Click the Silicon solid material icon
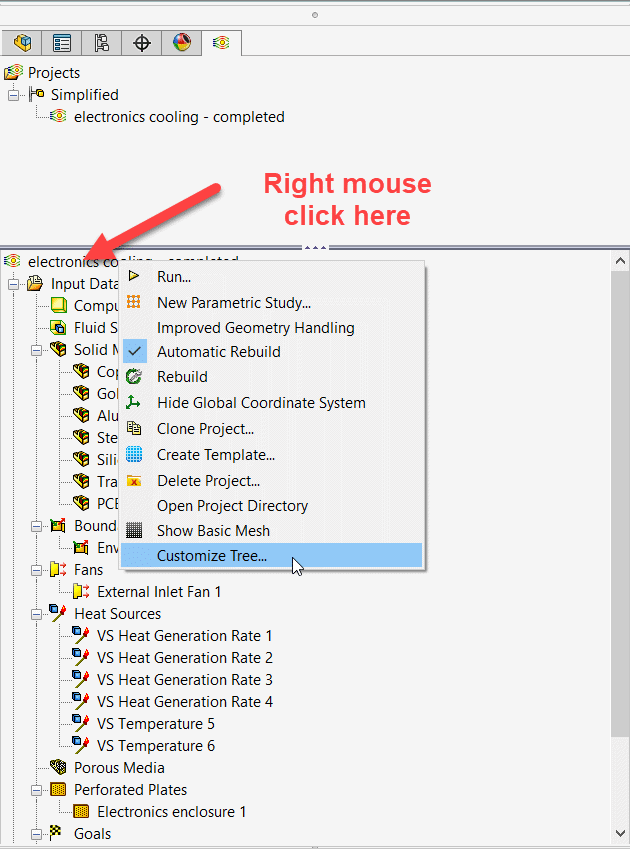The width and height of the screenshot is (630, 849). point(81,460)
